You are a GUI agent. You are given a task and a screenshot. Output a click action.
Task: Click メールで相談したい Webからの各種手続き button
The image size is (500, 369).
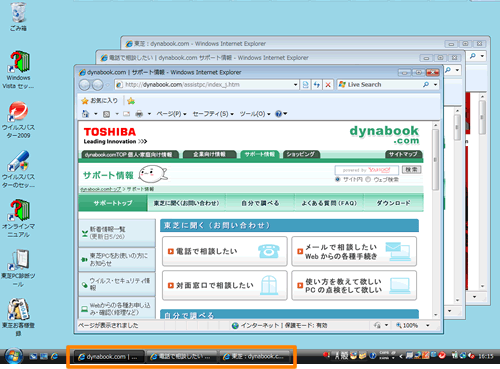354,251
